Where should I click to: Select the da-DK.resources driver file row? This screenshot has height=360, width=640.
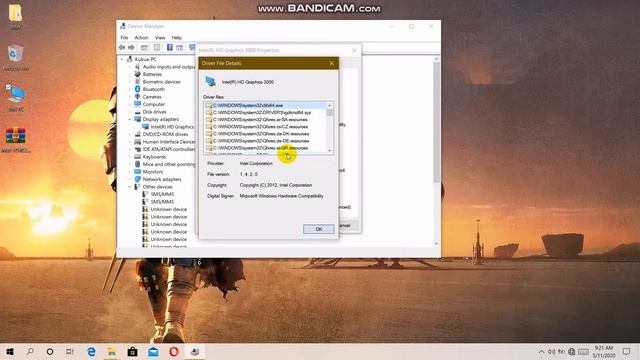coord(265,134)
